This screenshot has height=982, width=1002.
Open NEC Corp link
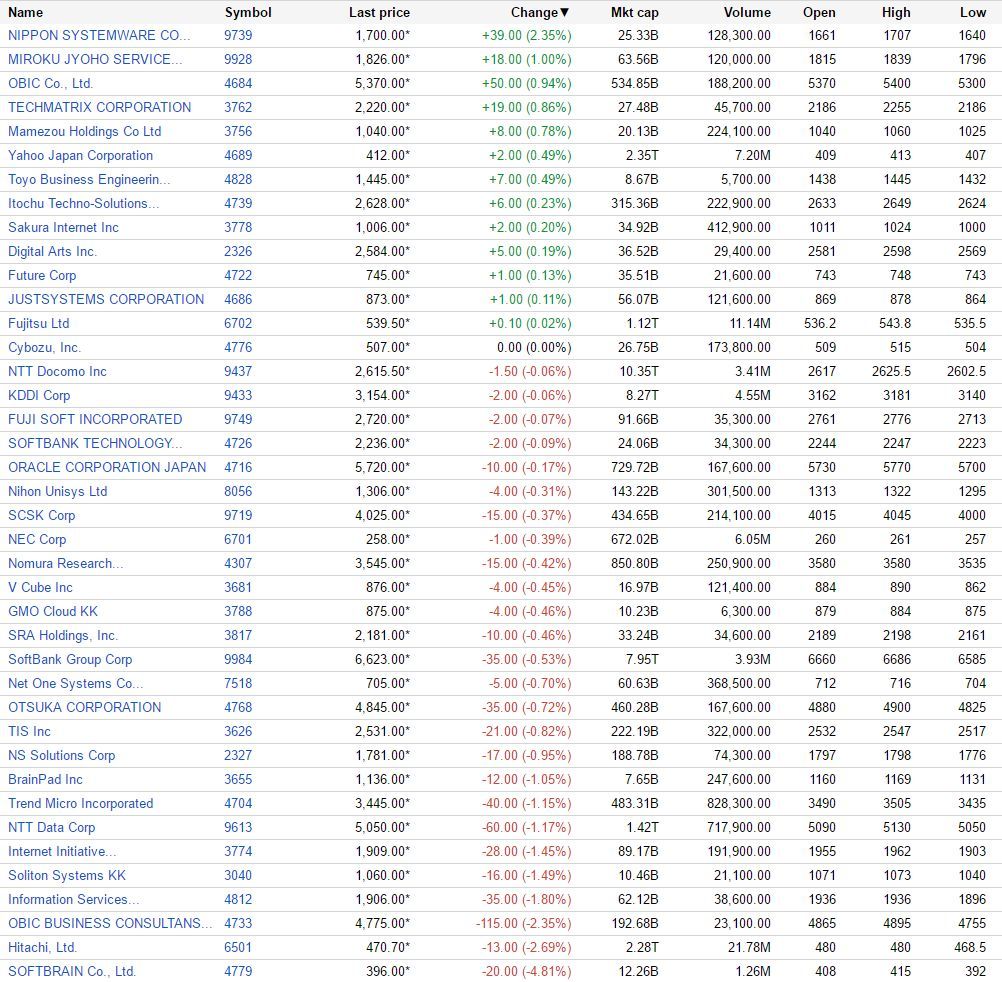point(37,539)
